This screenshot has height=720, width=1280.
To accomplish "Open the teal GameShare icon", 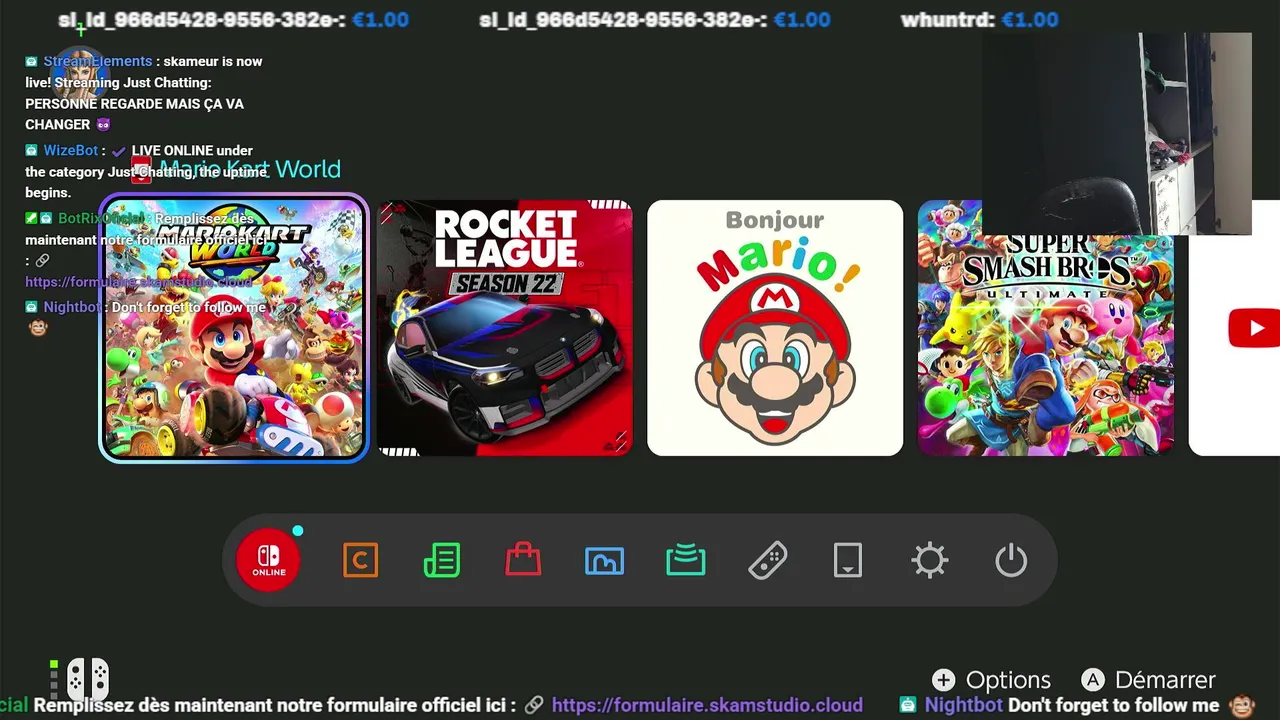I will 686,560.
